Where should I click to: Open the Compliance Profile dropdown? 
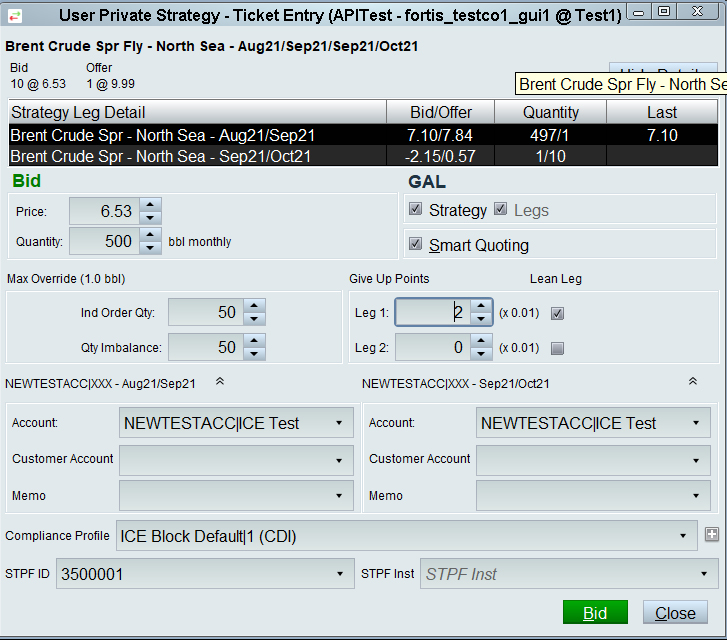coord(684,536)
